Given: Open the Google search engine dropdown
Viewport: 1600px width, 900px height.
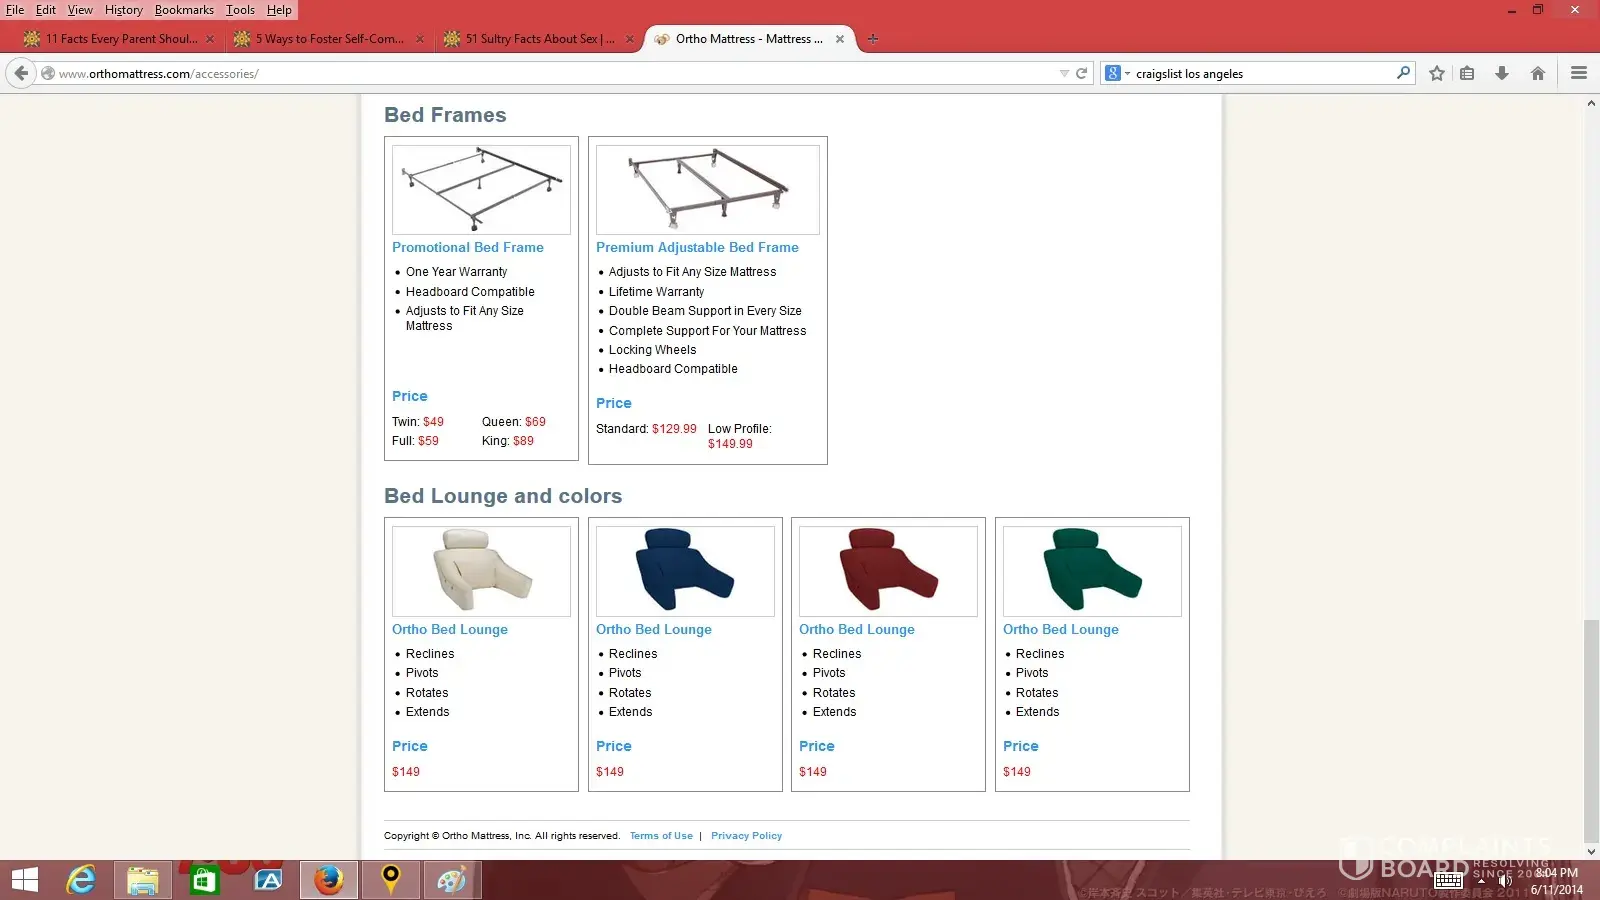Looking at the screenshot, I should (1117, 73).
